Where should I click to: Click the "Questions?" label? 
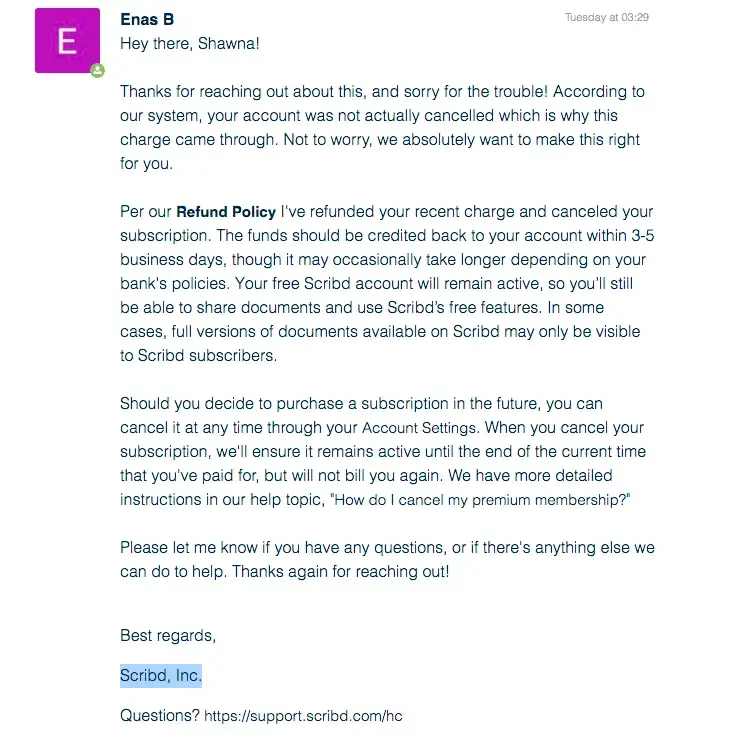tap(160, 716)
